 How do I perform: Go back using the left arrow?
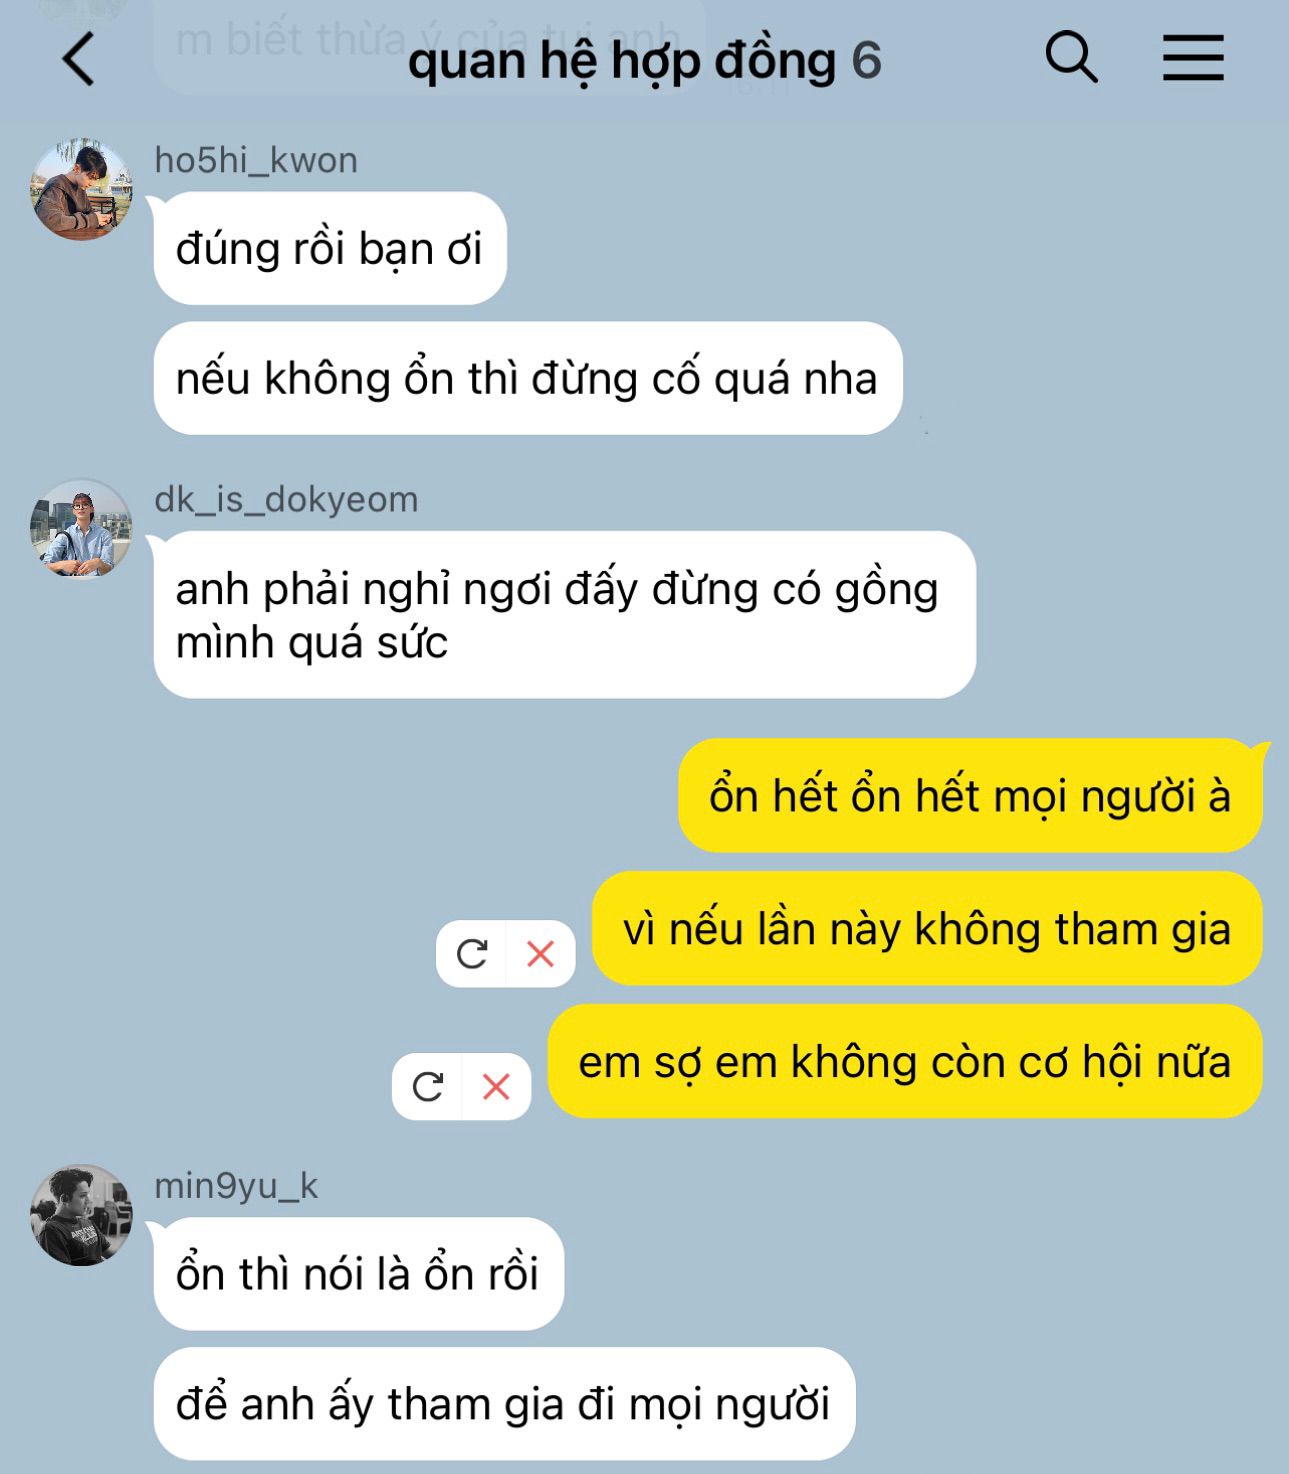click(x=79, y=59)
